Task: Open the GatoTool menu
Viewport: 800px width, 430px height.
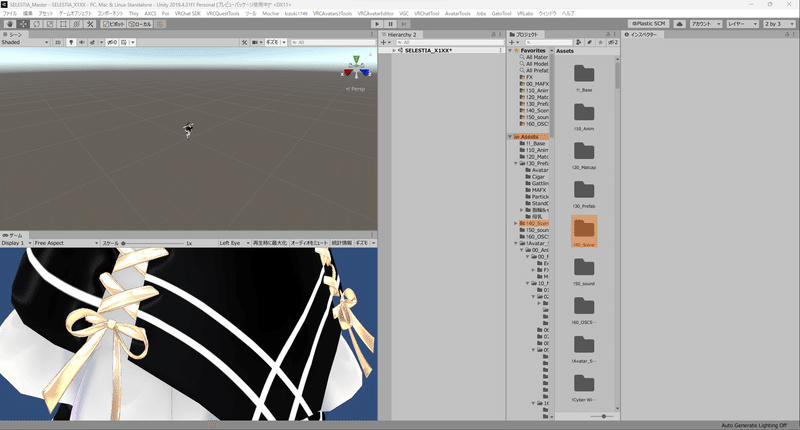Action: tap(501, 13)
